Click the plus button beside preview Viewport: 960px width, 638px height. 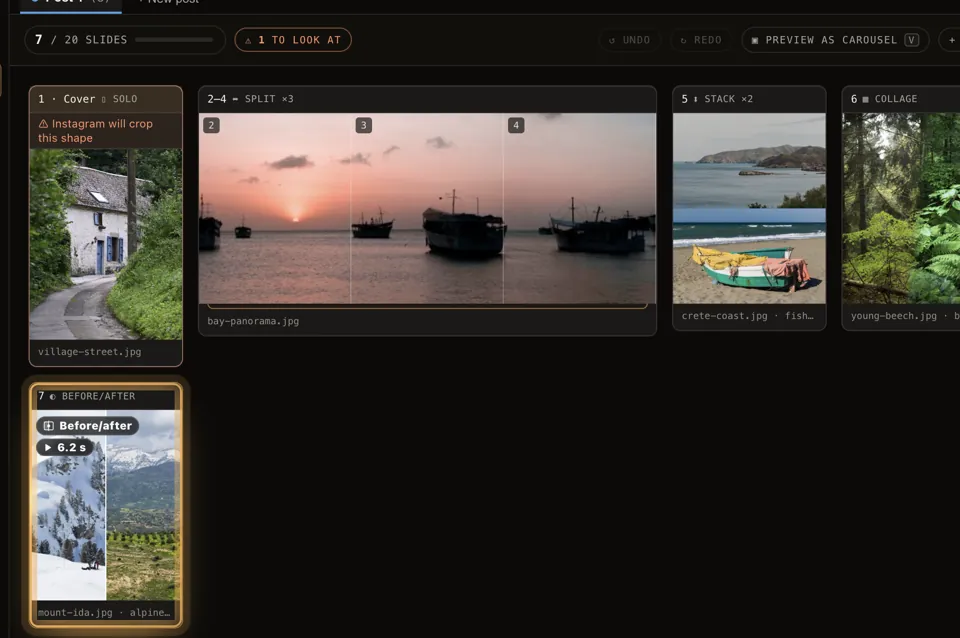tap(951, 40)
